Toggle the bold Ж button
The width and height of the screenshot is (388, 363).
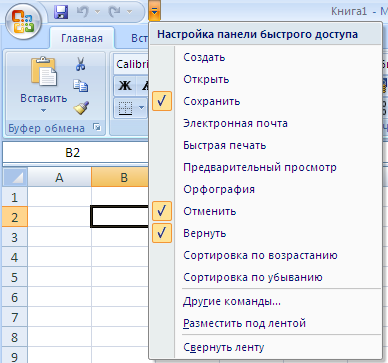point(125,86)
